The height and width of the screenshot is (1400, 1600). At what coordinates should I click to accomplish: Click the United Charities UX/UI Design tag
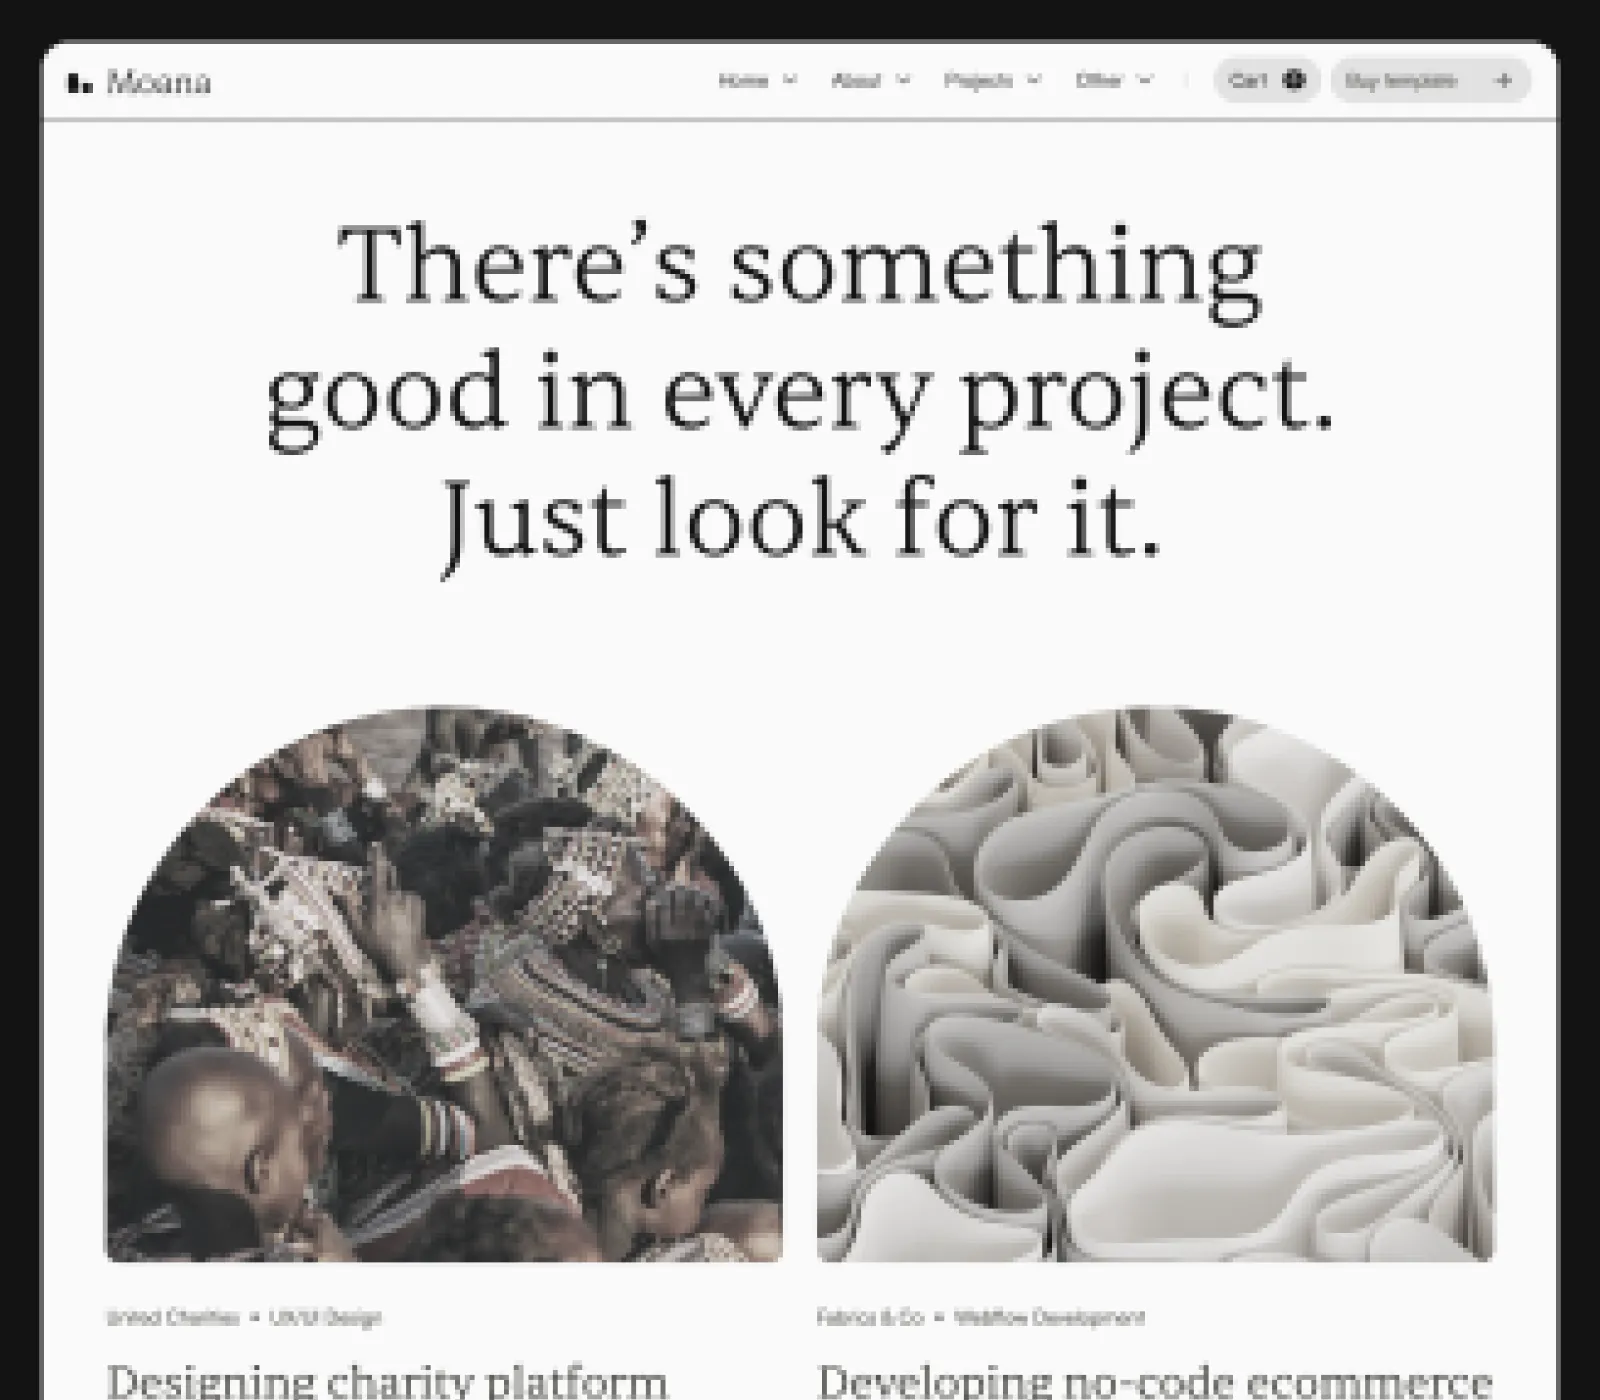244,1317
